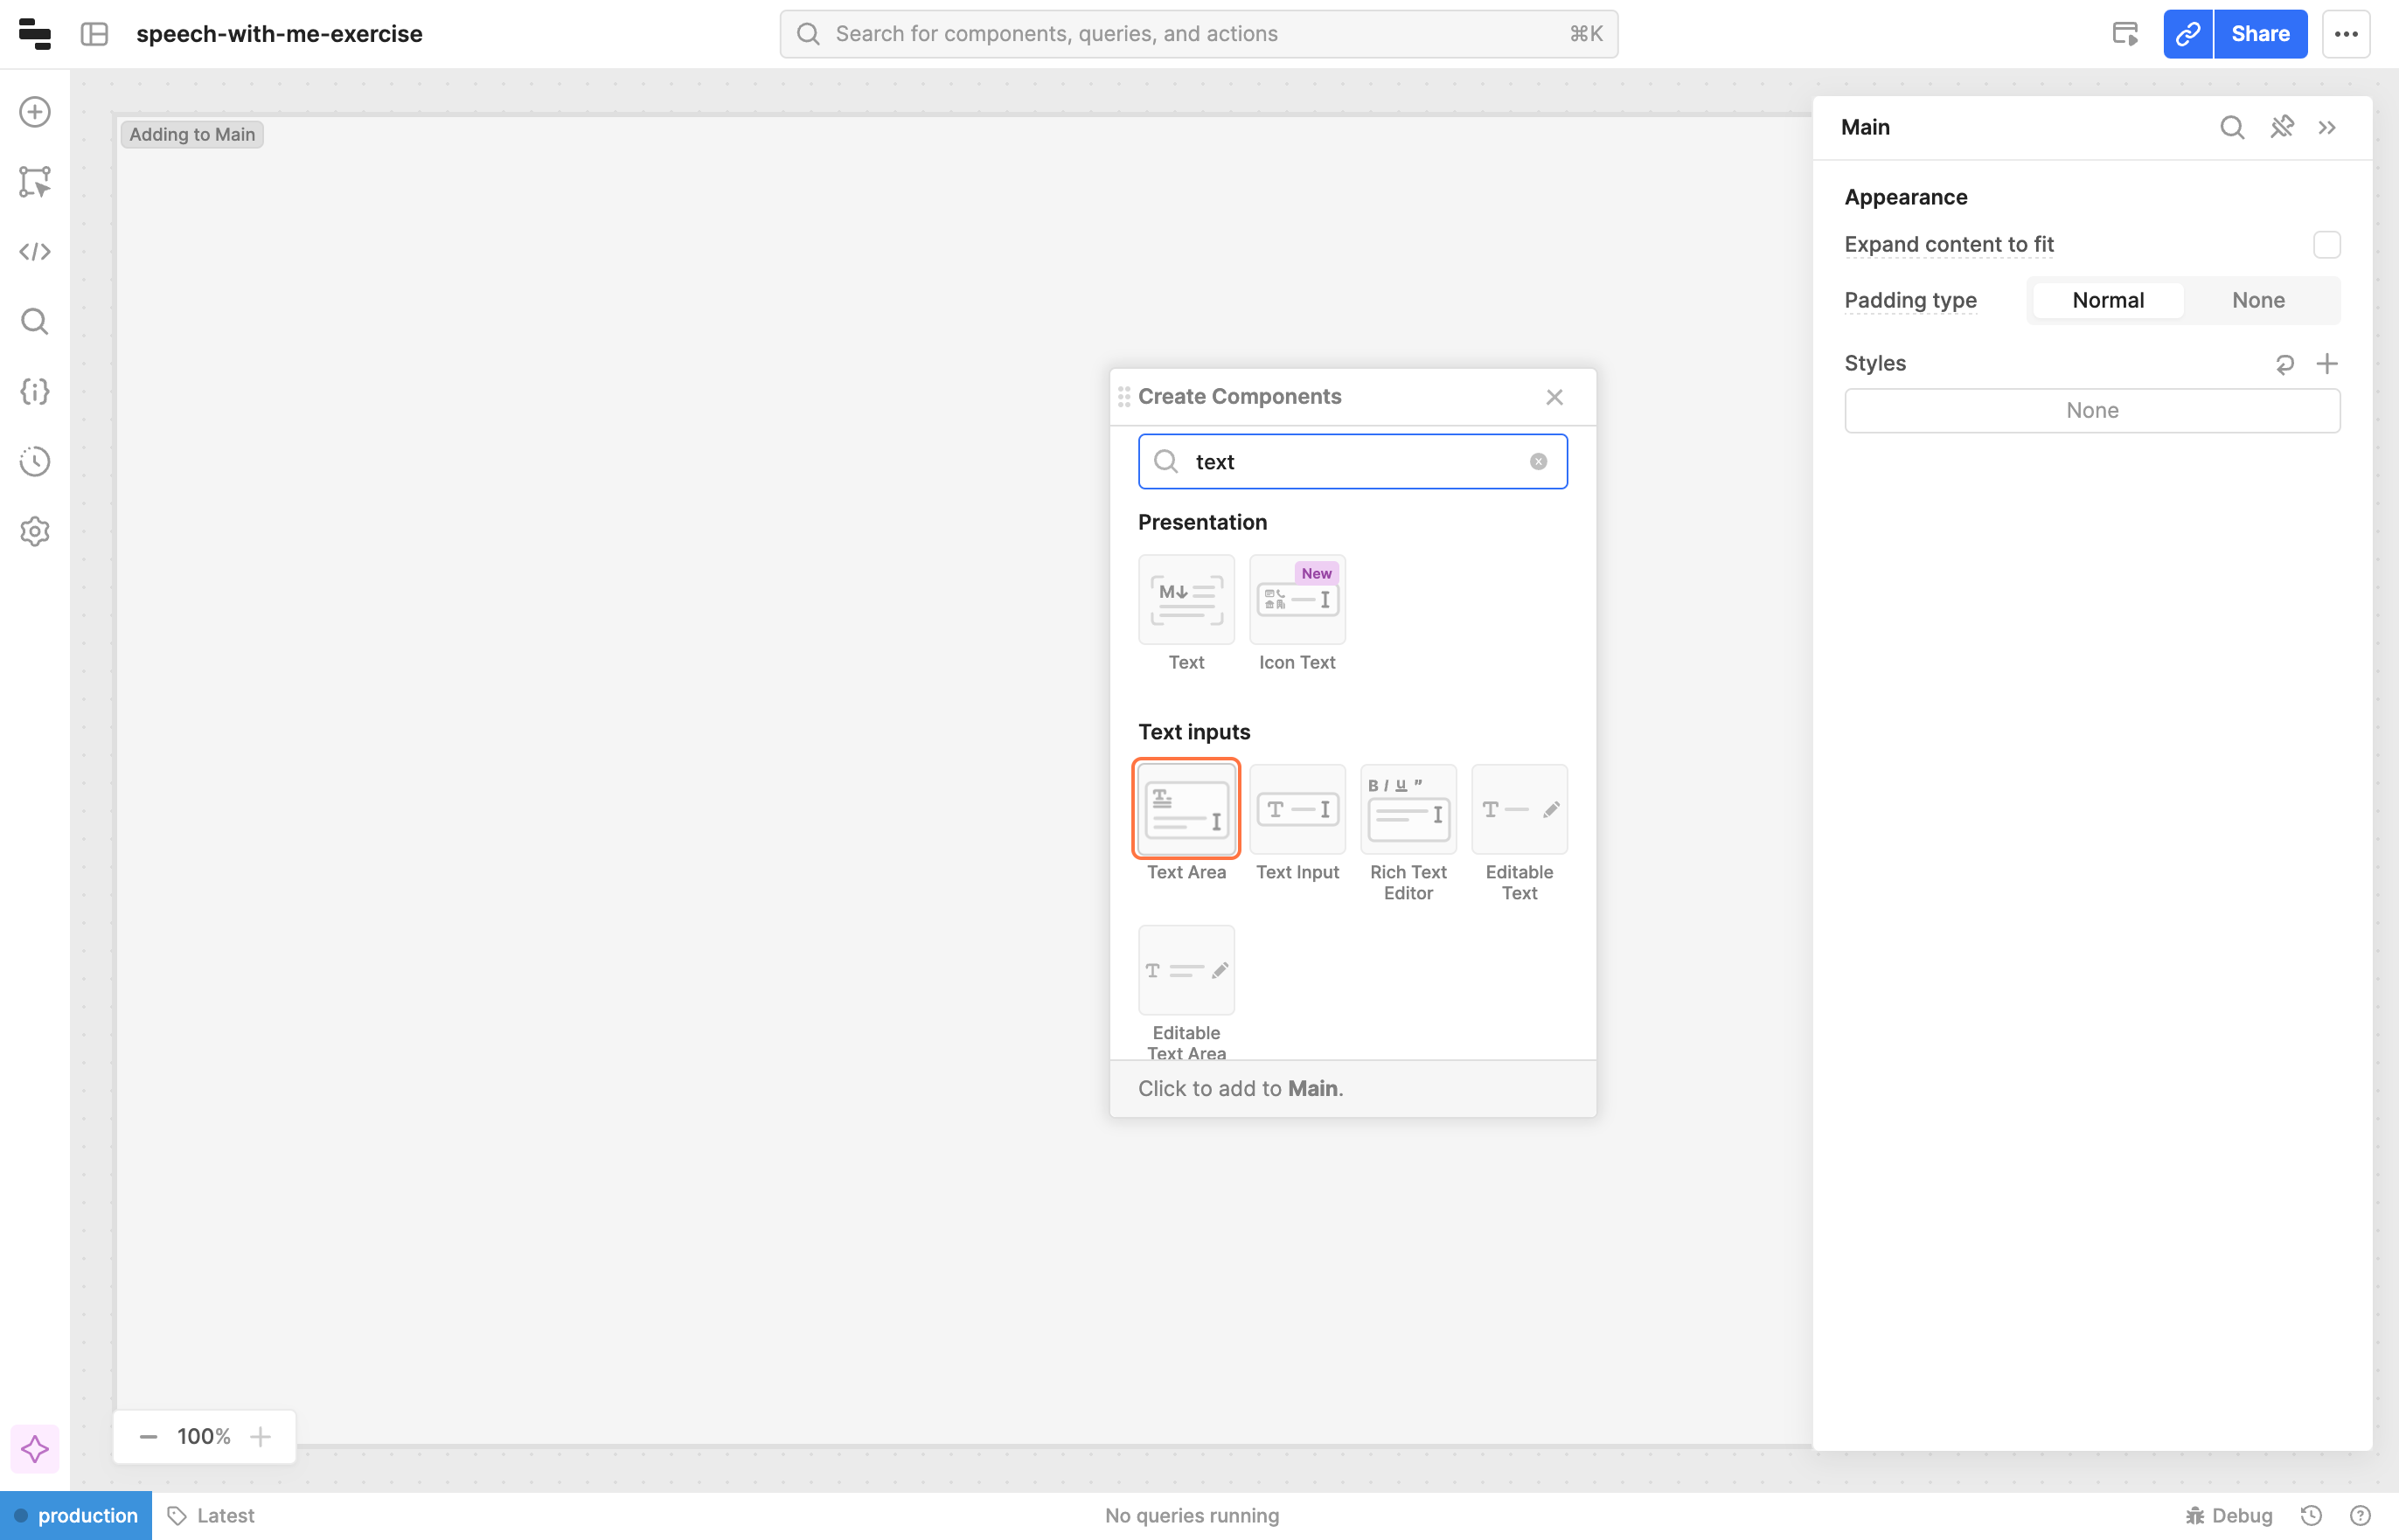The image size is (2399, 1540).
Task: Set Padding type to Normal
Action: tap(2107, 300)
